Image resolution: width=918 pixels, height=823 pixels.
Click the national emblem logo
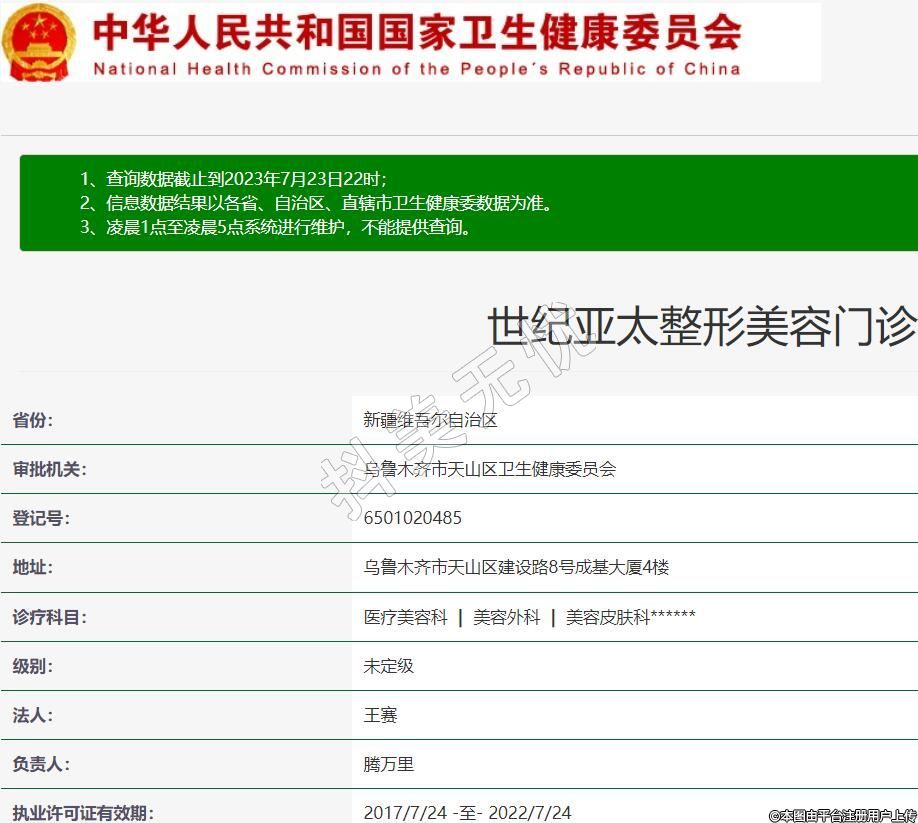coord(39,41)
